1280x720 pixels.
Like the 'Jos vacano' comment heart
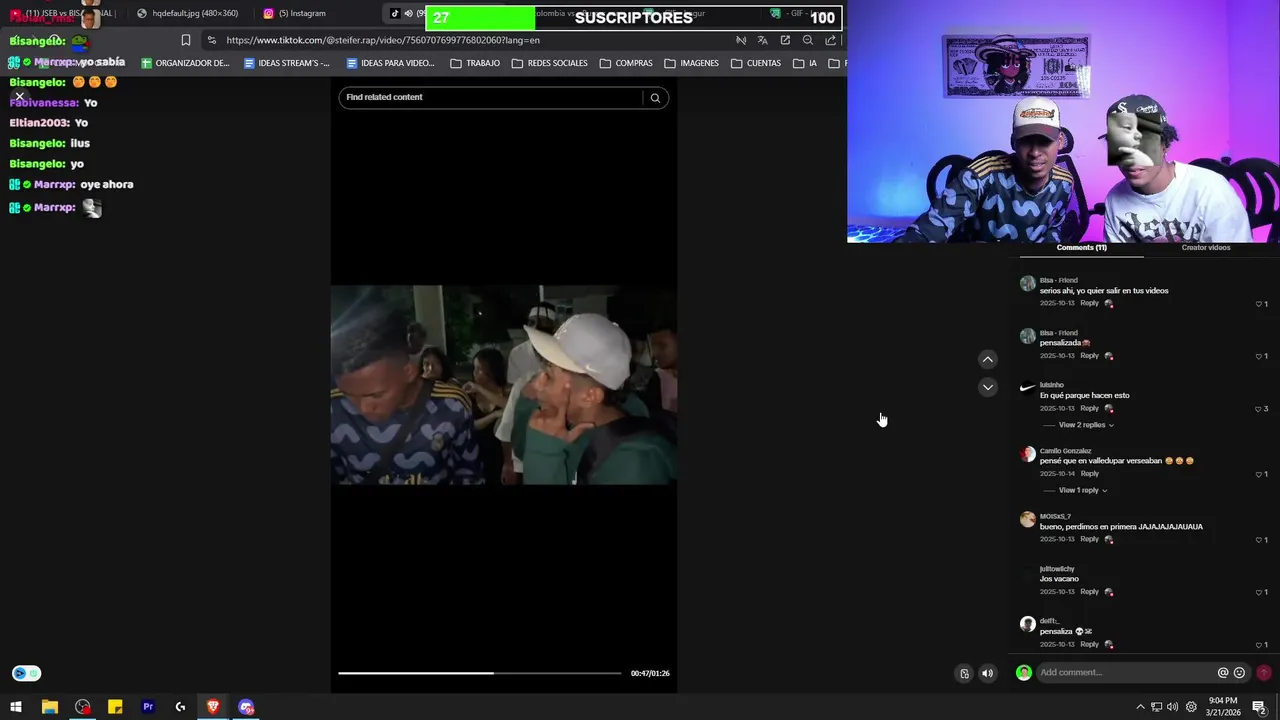tap(1259, 593)
